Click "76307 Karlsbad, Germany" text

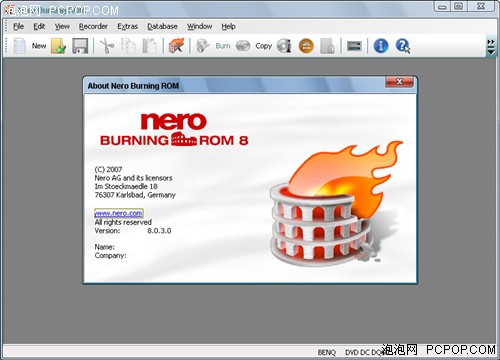[x=135, y=195]
